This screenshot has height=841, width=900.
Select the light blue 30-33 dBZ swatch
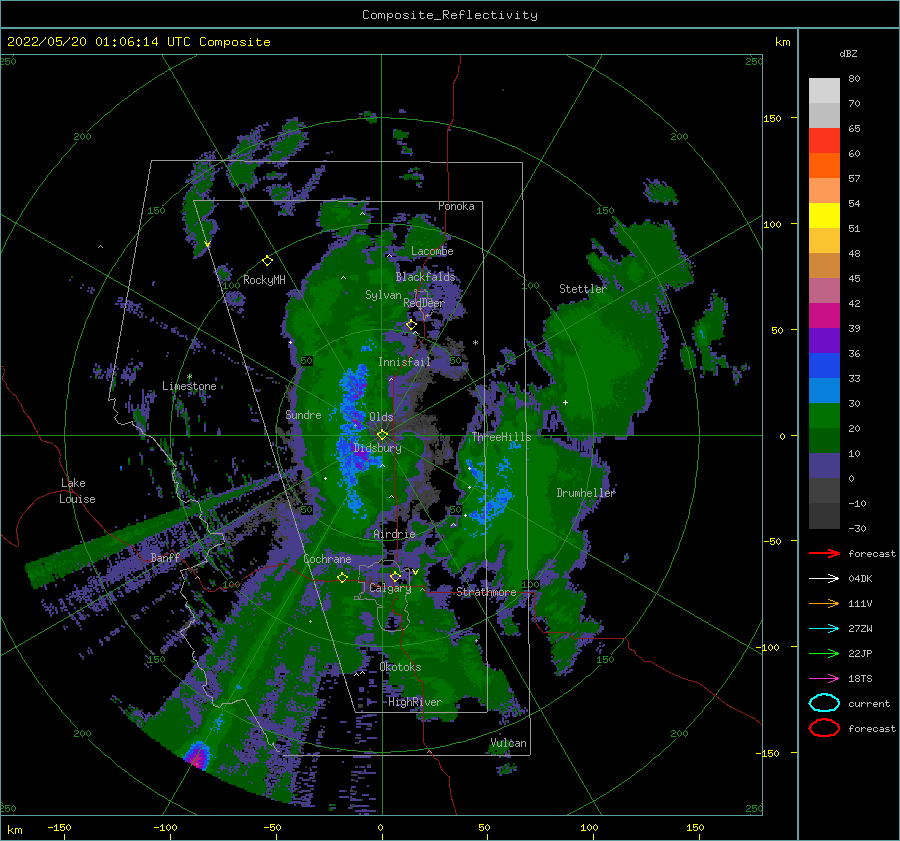pyautogui.click(x=824, y=391)
